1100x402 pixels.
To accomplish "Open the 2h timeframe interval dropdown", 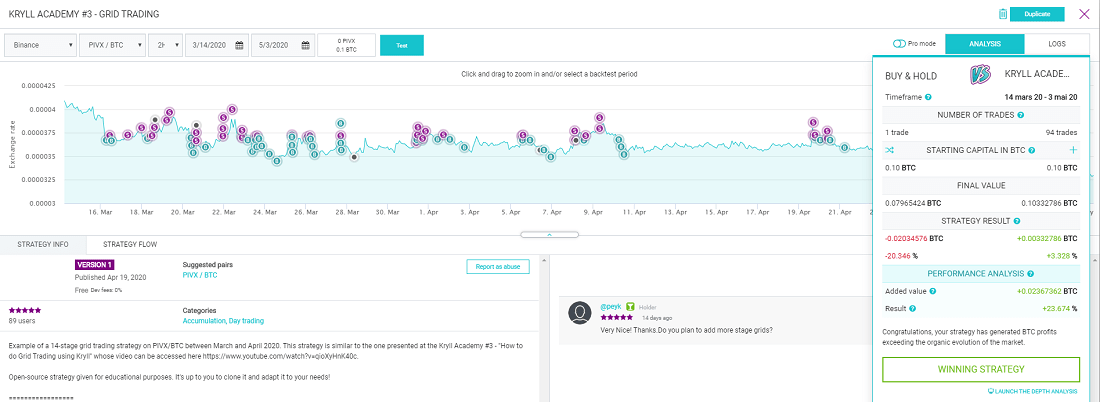I will click(166, 45).
